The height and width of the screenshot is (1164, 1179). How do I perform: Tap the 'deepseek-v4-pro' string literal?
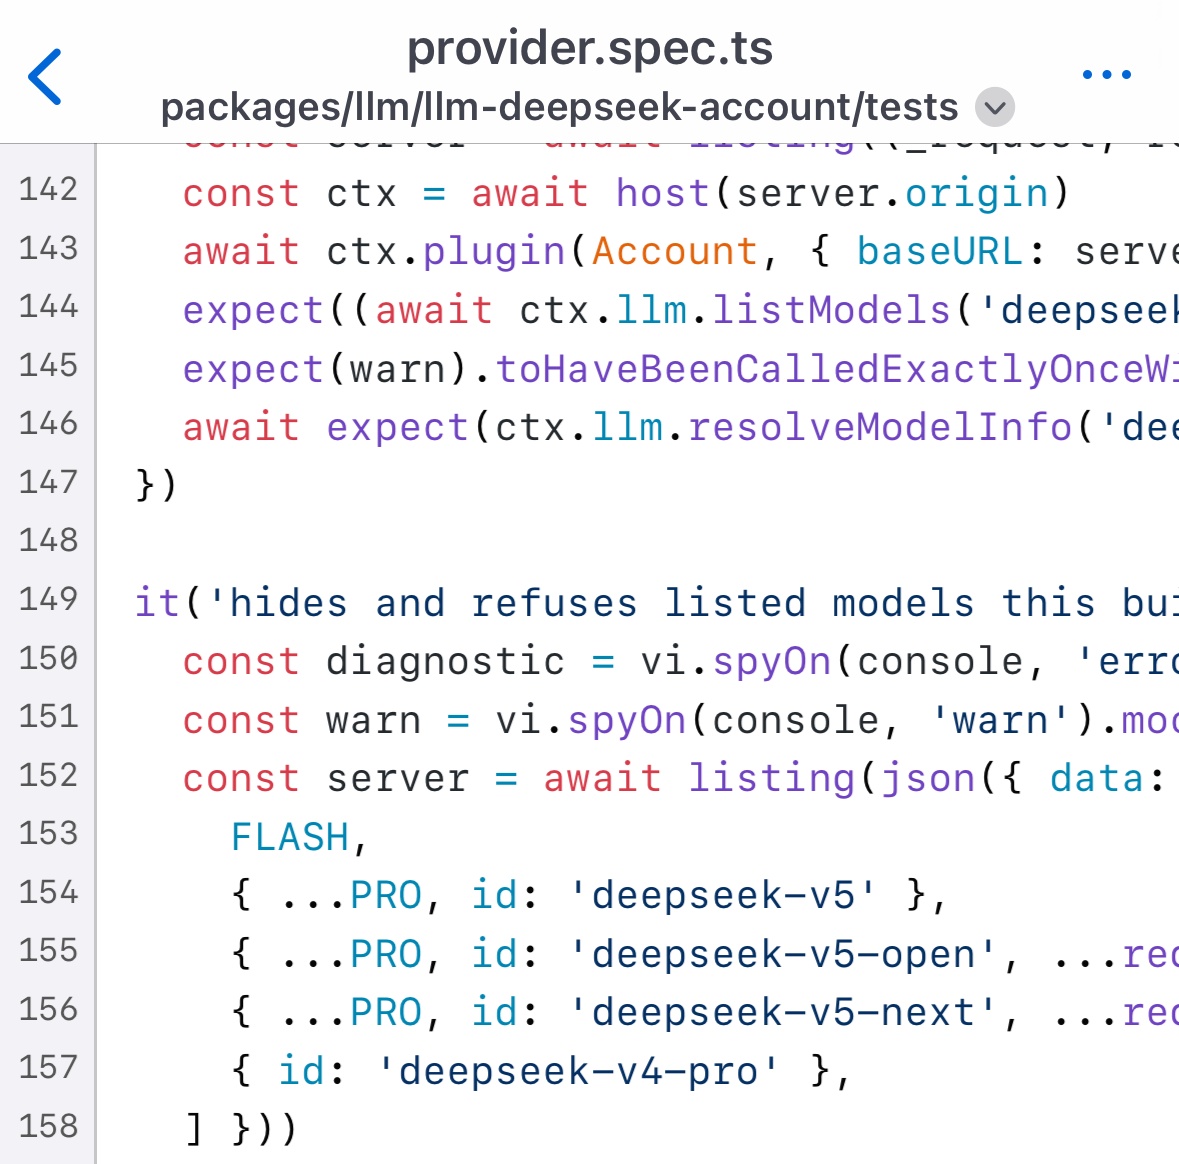(x=577, y=1072)
